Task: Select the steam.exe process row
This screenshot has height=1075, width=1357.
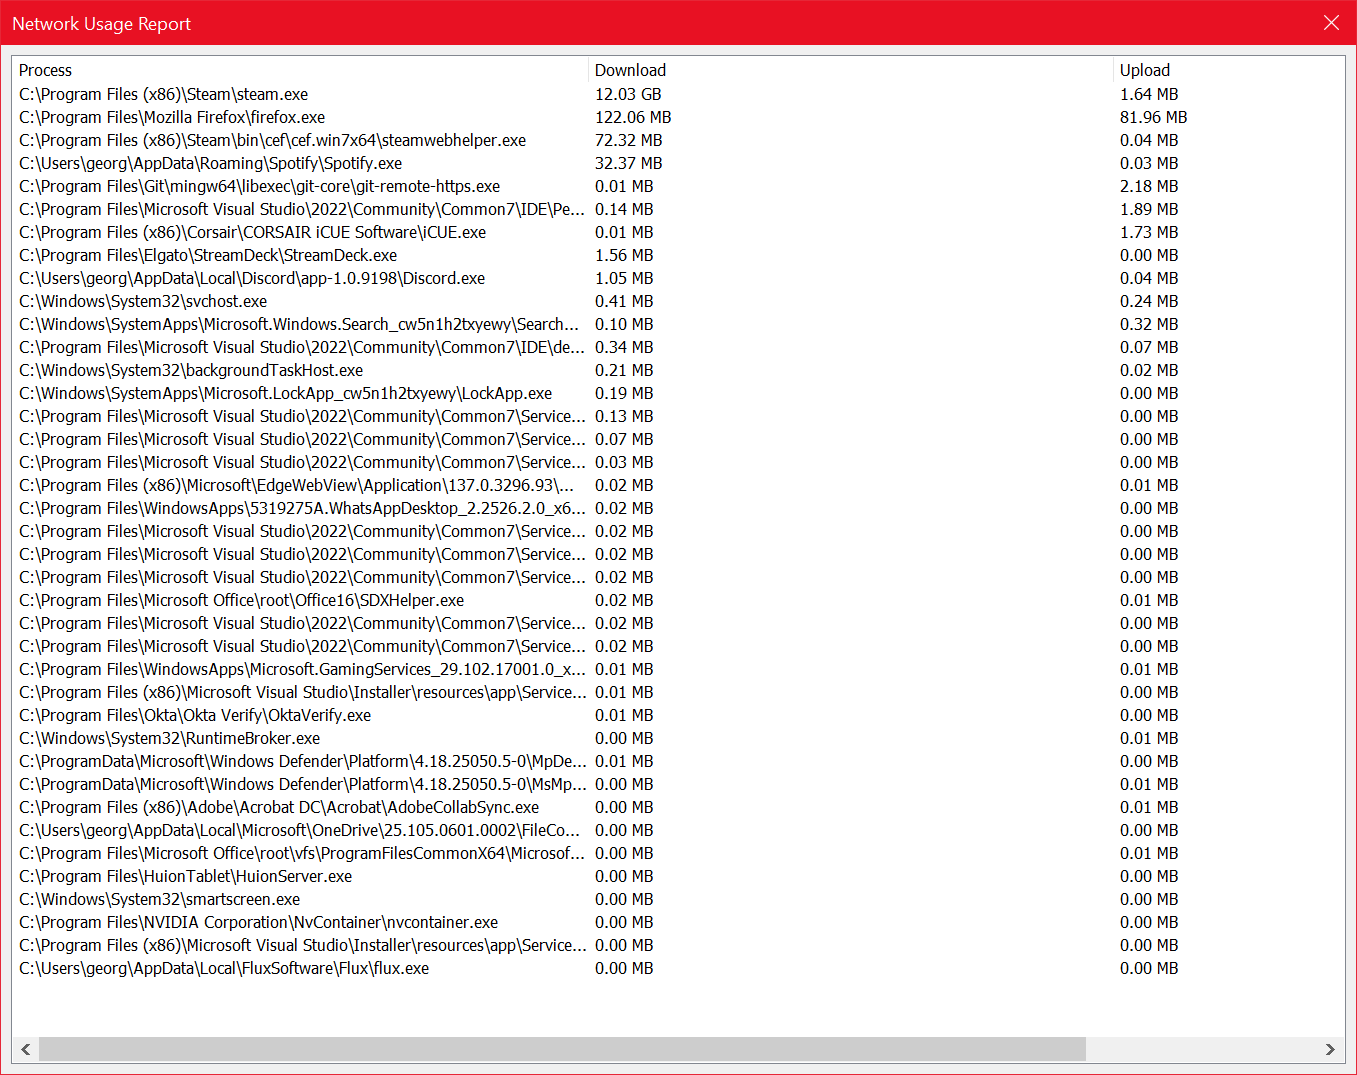Action: 678,94
